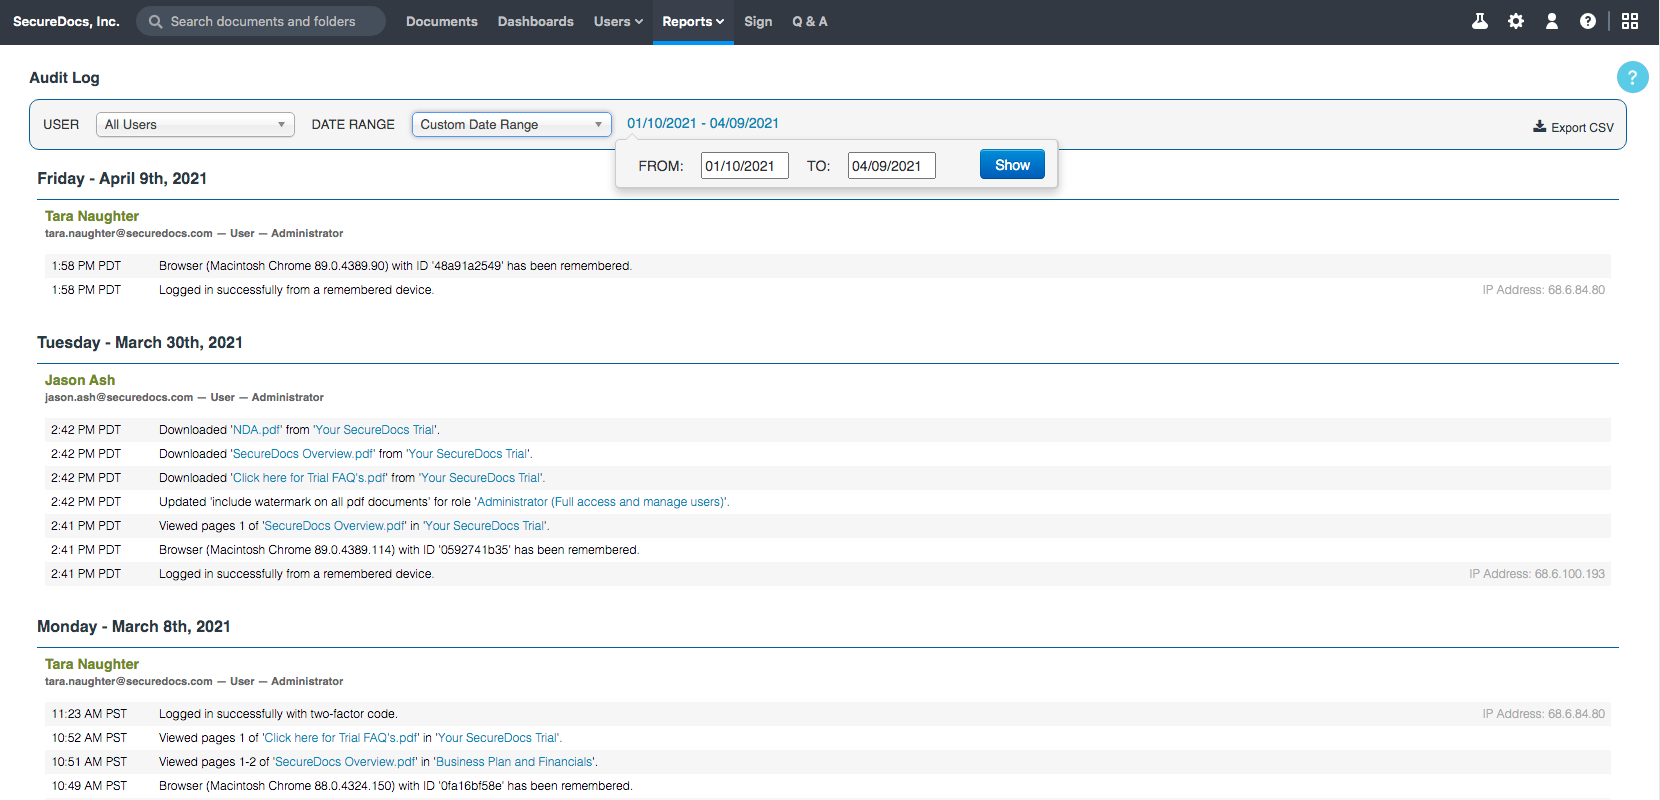Viewport: 1660px width, 800px height.
Task: Open the 'Business Plan and Financials' link
Action: (515, 762)
